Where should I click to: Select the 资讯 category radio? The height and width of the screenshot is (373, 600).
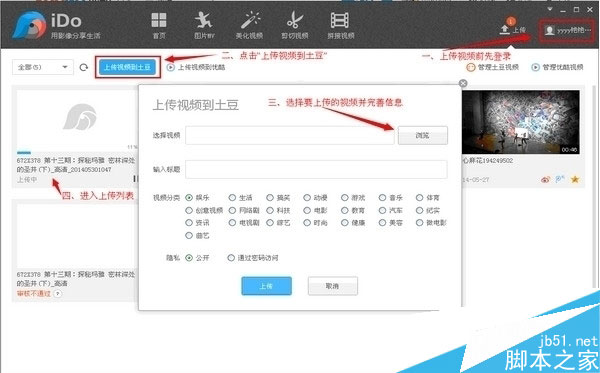click(189, 223)
